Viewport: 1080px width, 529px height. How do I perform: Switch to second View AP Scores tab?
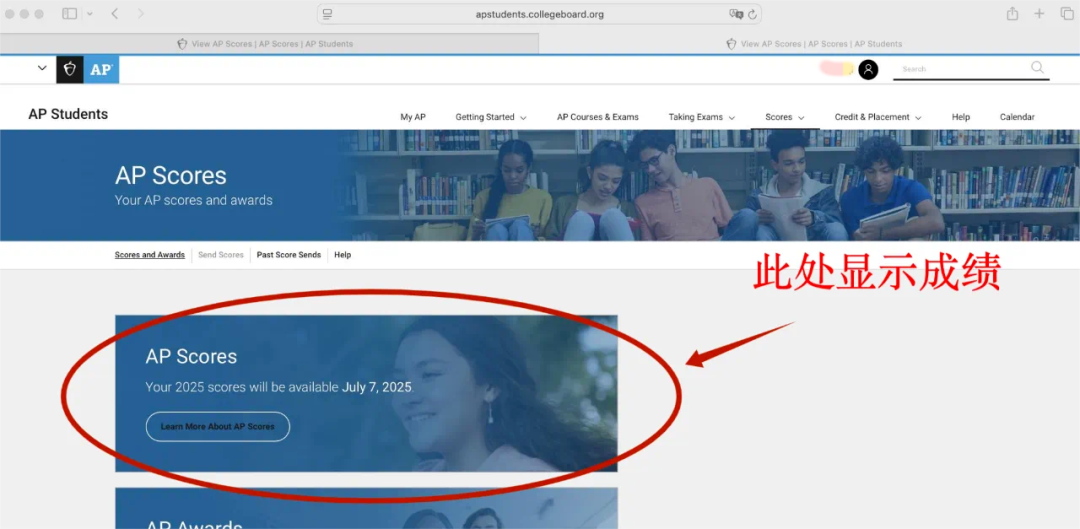[x=809, y=43]
